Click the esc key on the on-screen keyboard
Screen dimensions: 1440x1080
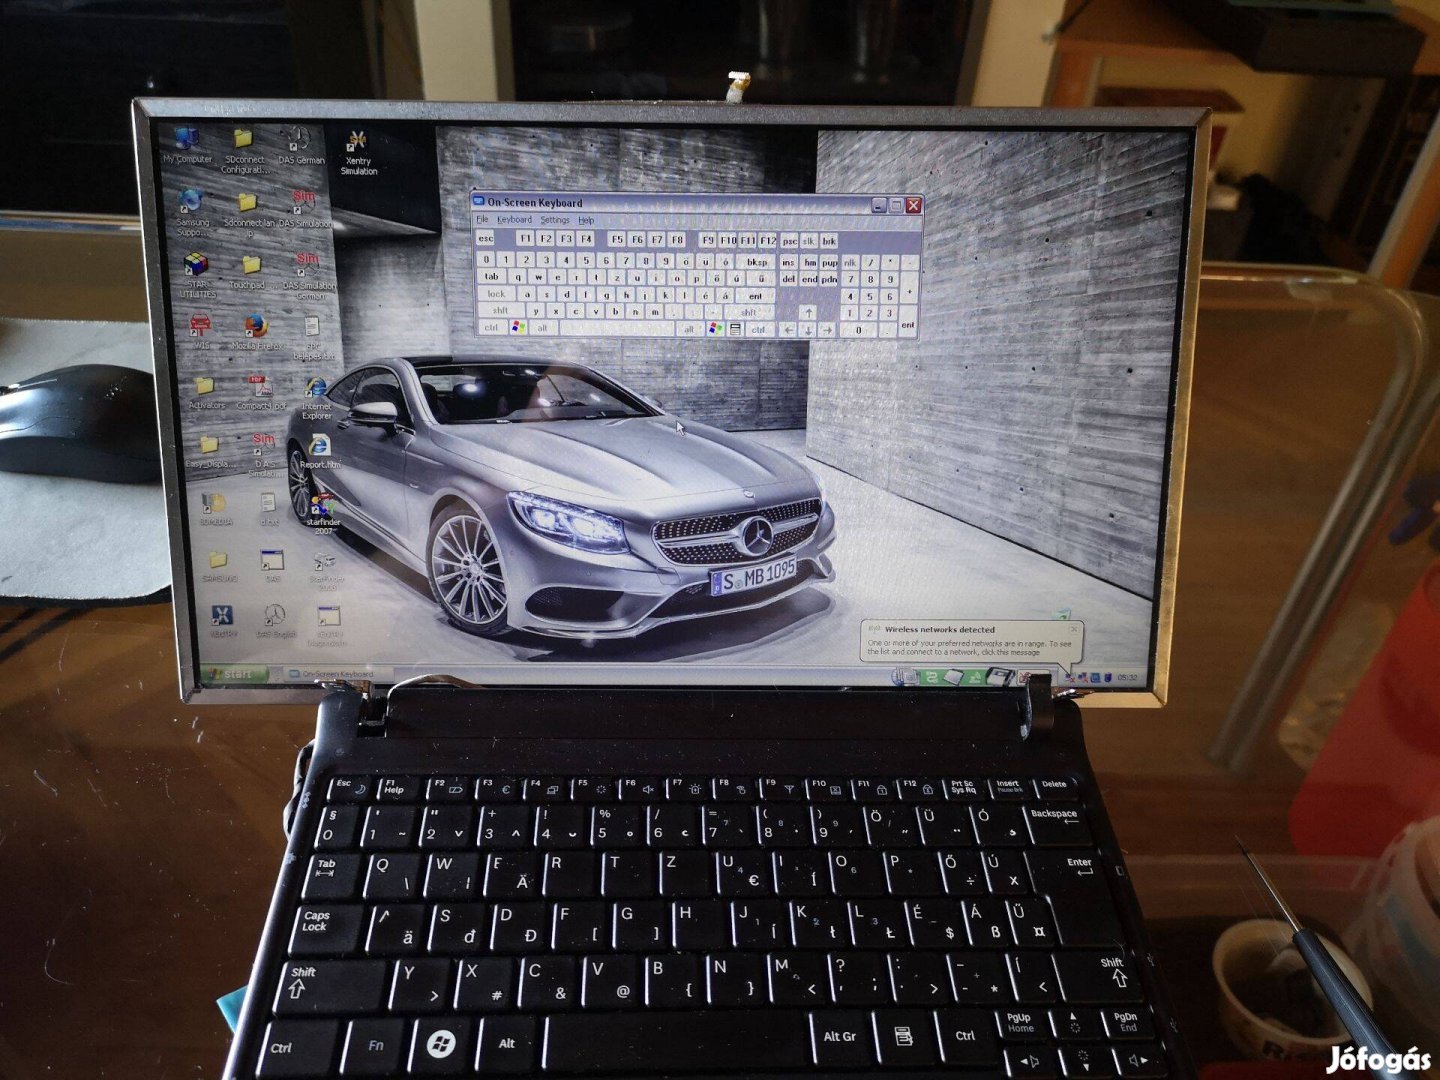click(x=485, y=239)
